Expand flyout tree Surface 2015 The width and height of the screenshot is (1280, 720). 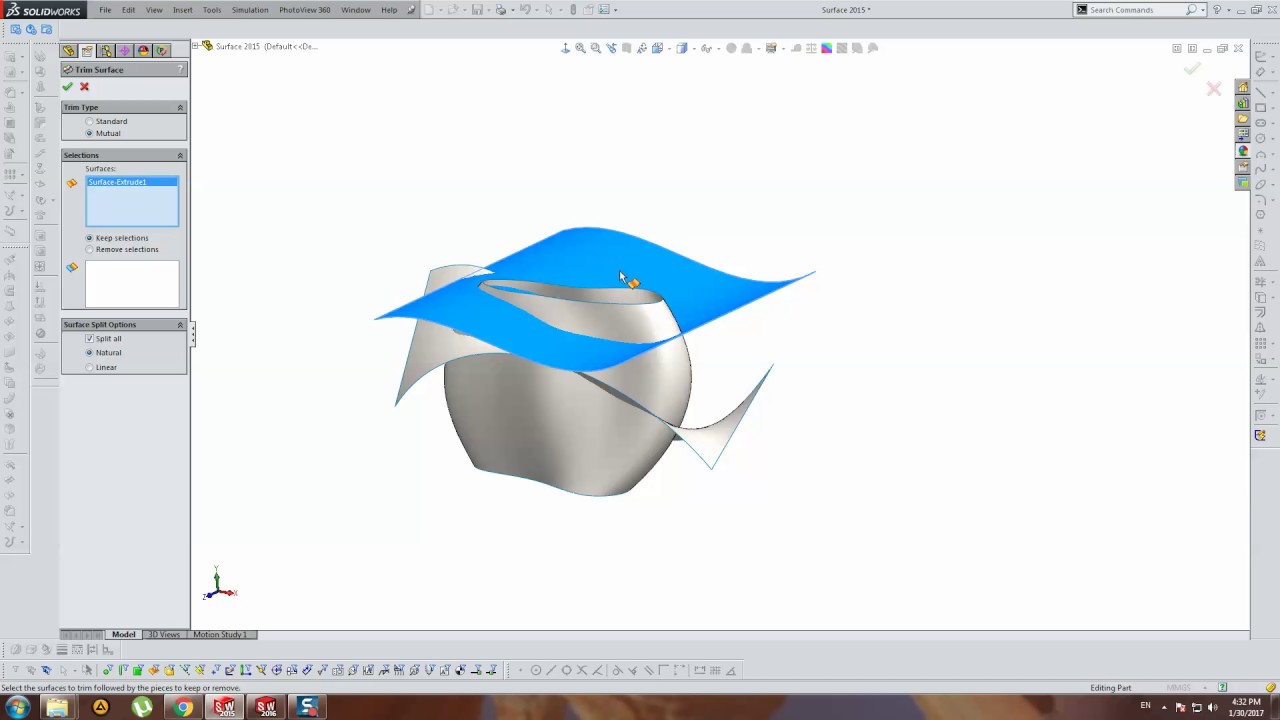[196, 46]
